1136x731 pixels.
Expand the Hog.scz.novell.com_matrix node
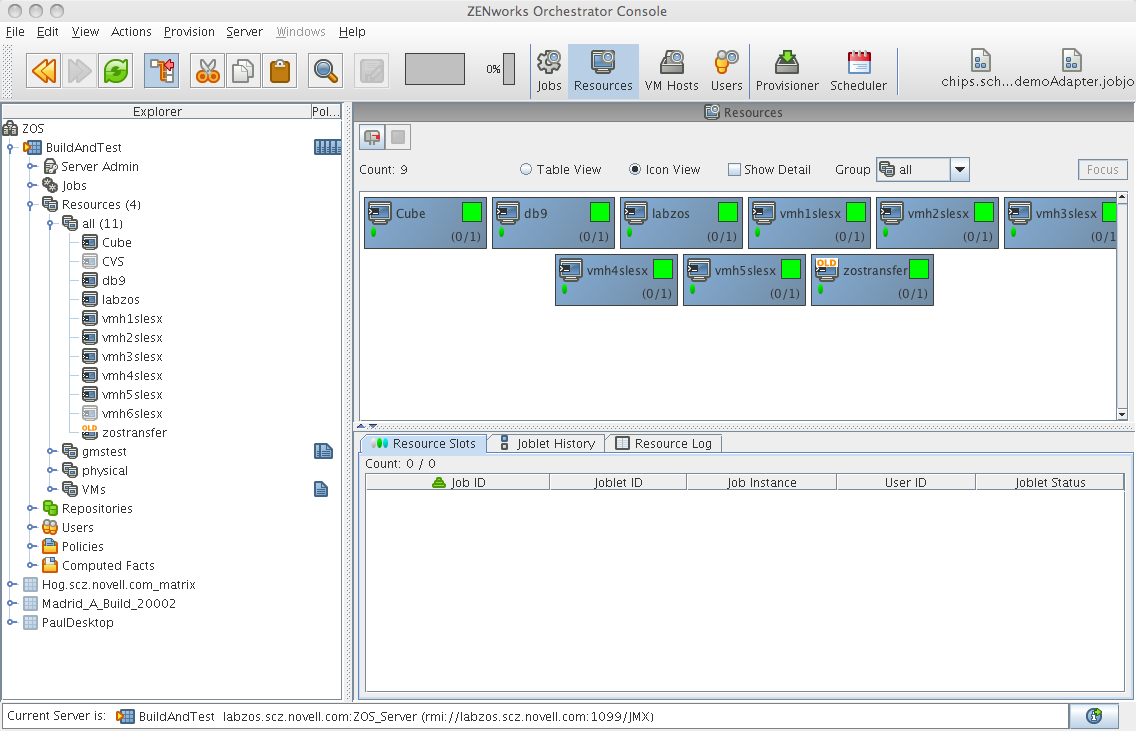click(x=11, y=585)
